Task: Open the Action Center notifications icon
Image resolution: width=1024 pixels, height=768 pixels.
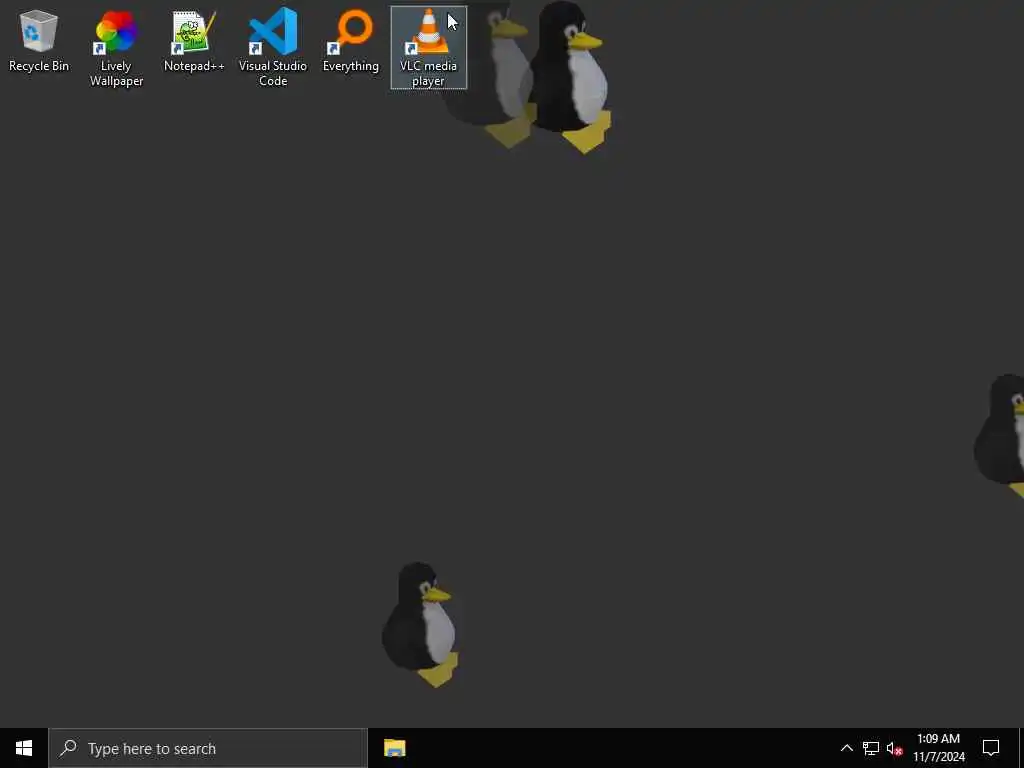Action: point(991,748)
